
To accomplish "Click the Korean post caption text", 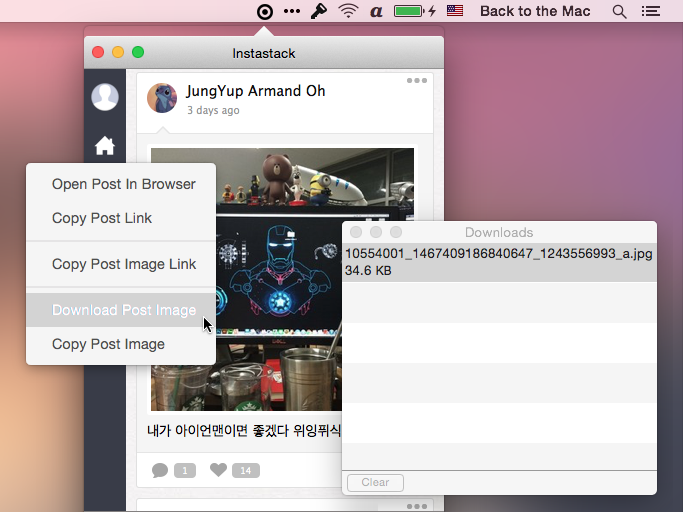I will [x=244, y=431].
